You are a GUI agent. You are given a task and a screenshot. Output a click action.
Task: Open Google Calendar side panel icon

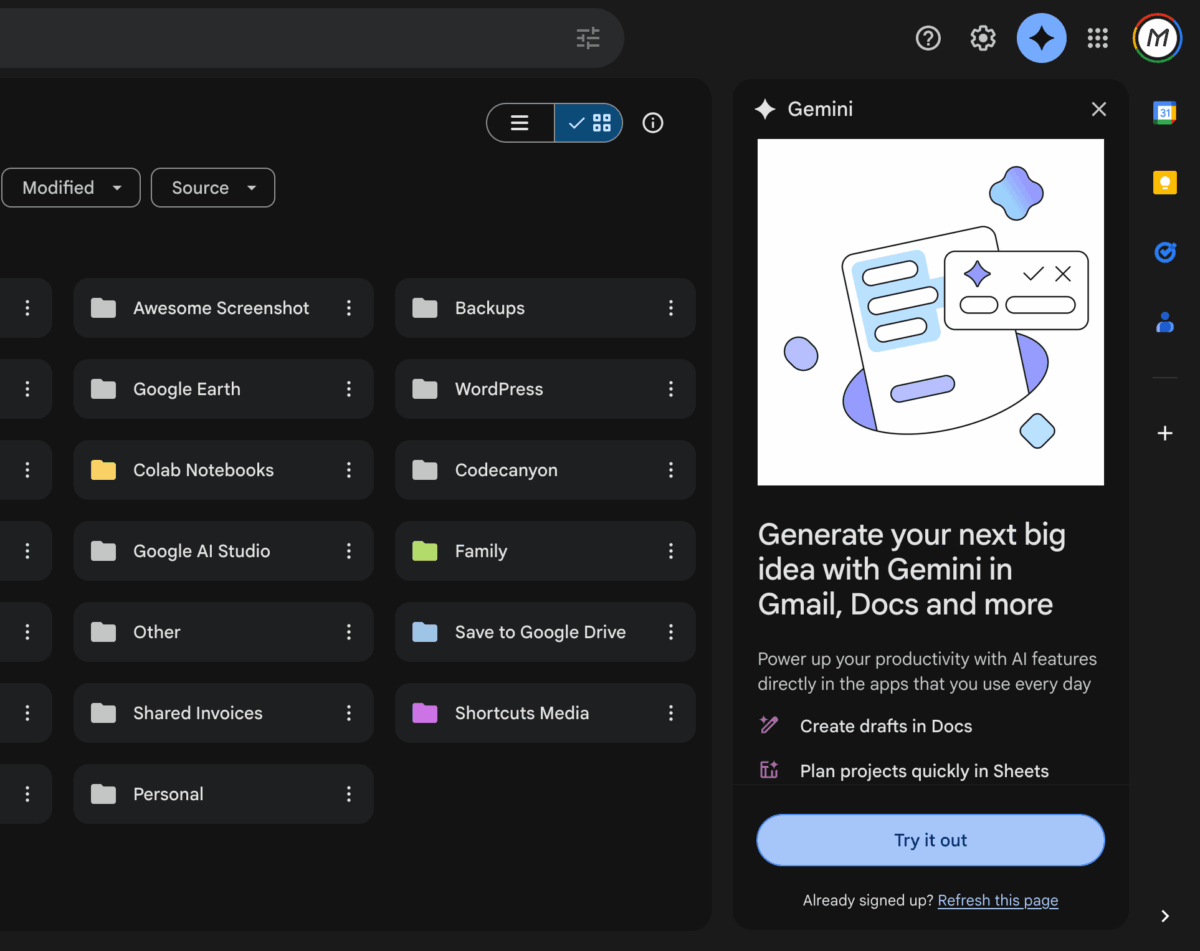click(x=1165, y=113)
